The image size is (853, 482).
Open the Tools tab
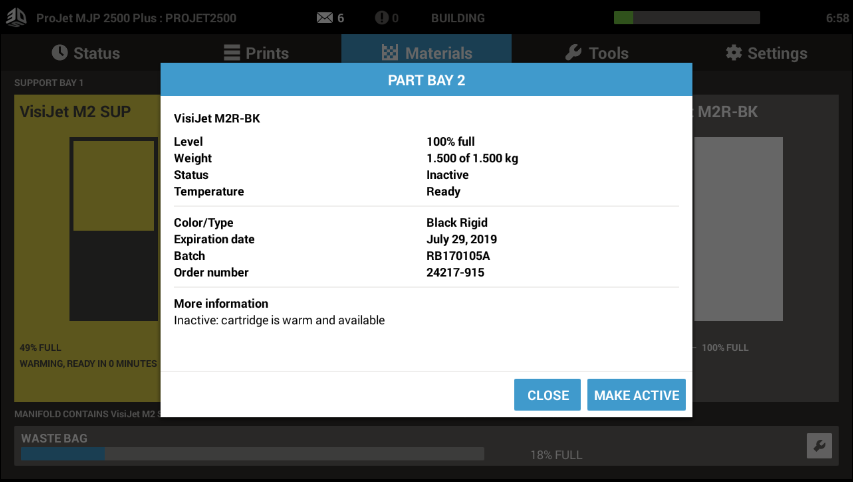(x=596, y=53)
